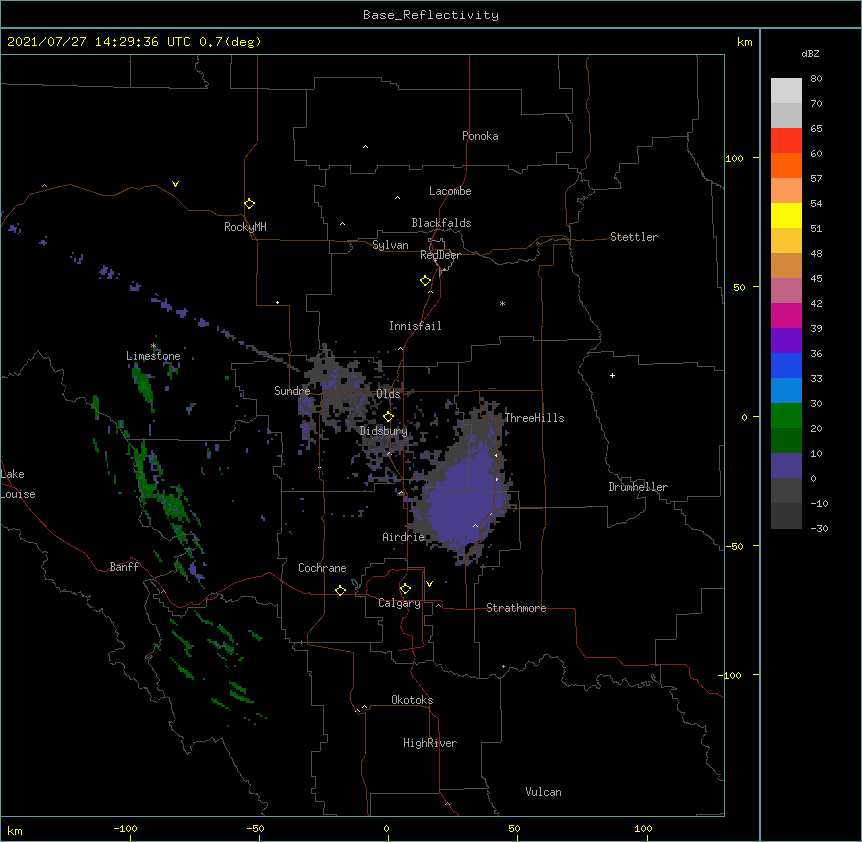
Task: Click the RockyMH label
Action: pyautogui.click(x=245, y=227)
